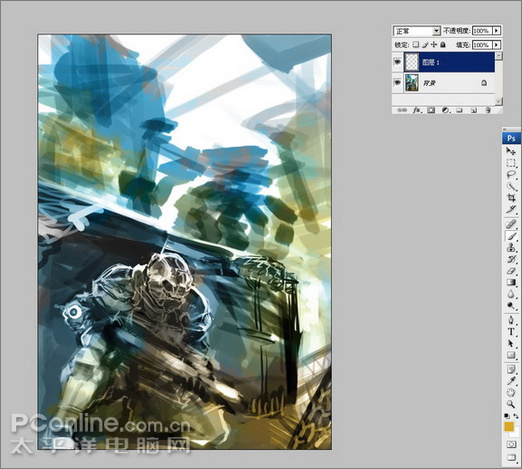Viewport: 522px width, 469px height.
Task: Select the History Brush tool
Action: 511,259
